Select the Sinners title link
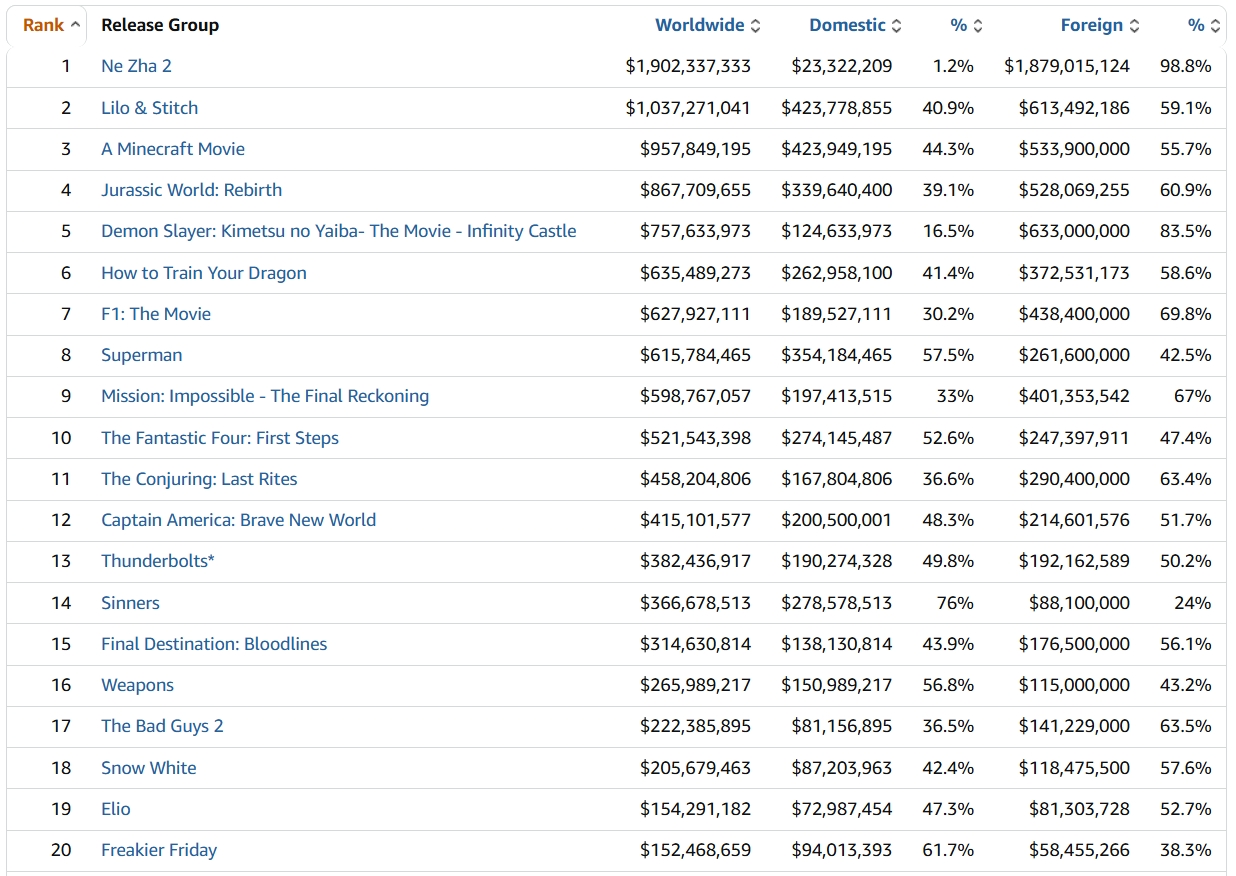 (x=130, y=603)
